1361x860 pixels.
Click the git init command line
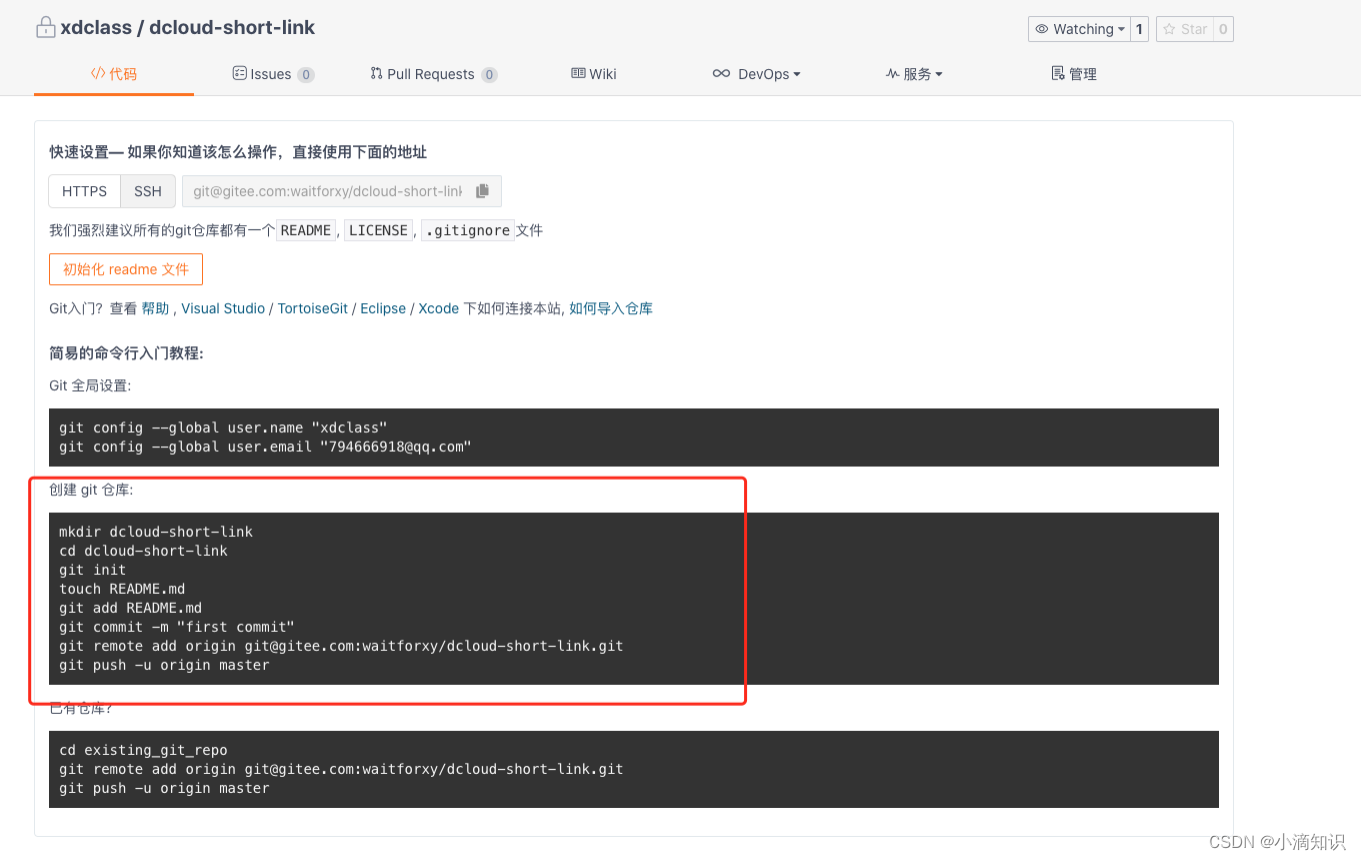93,570
